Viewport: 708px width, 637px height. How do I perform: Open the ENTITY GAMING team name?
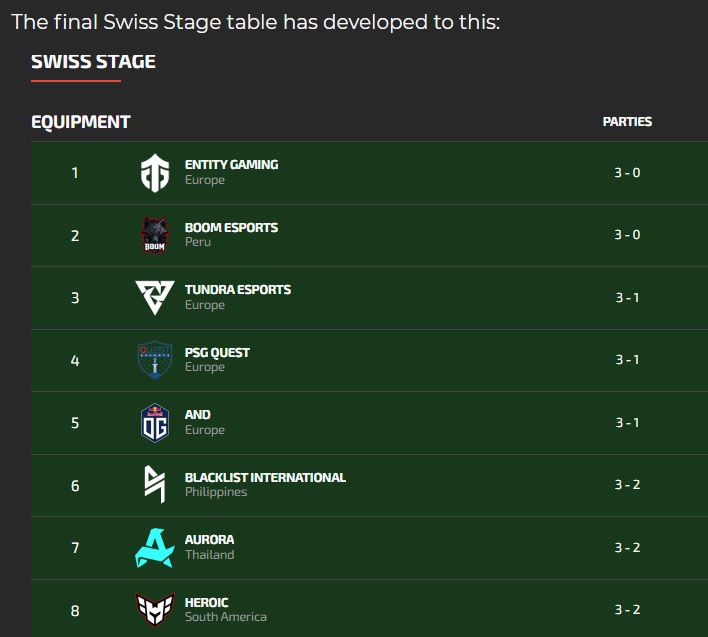231,164
